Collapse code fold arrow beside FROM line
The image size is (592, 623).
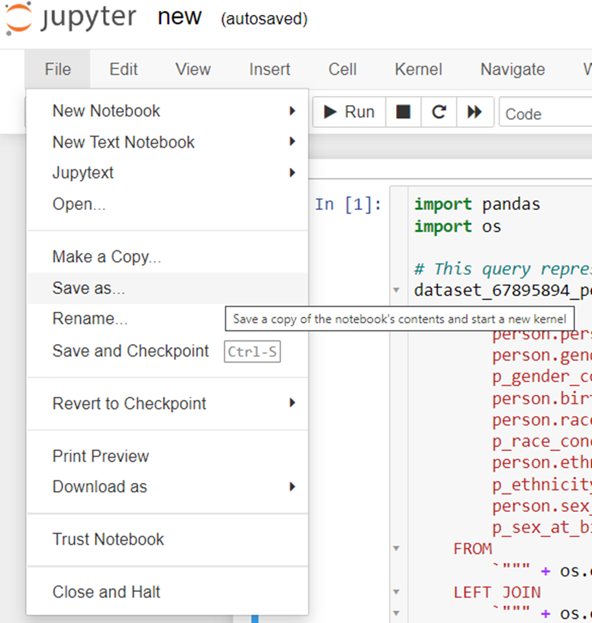[396, 549]
